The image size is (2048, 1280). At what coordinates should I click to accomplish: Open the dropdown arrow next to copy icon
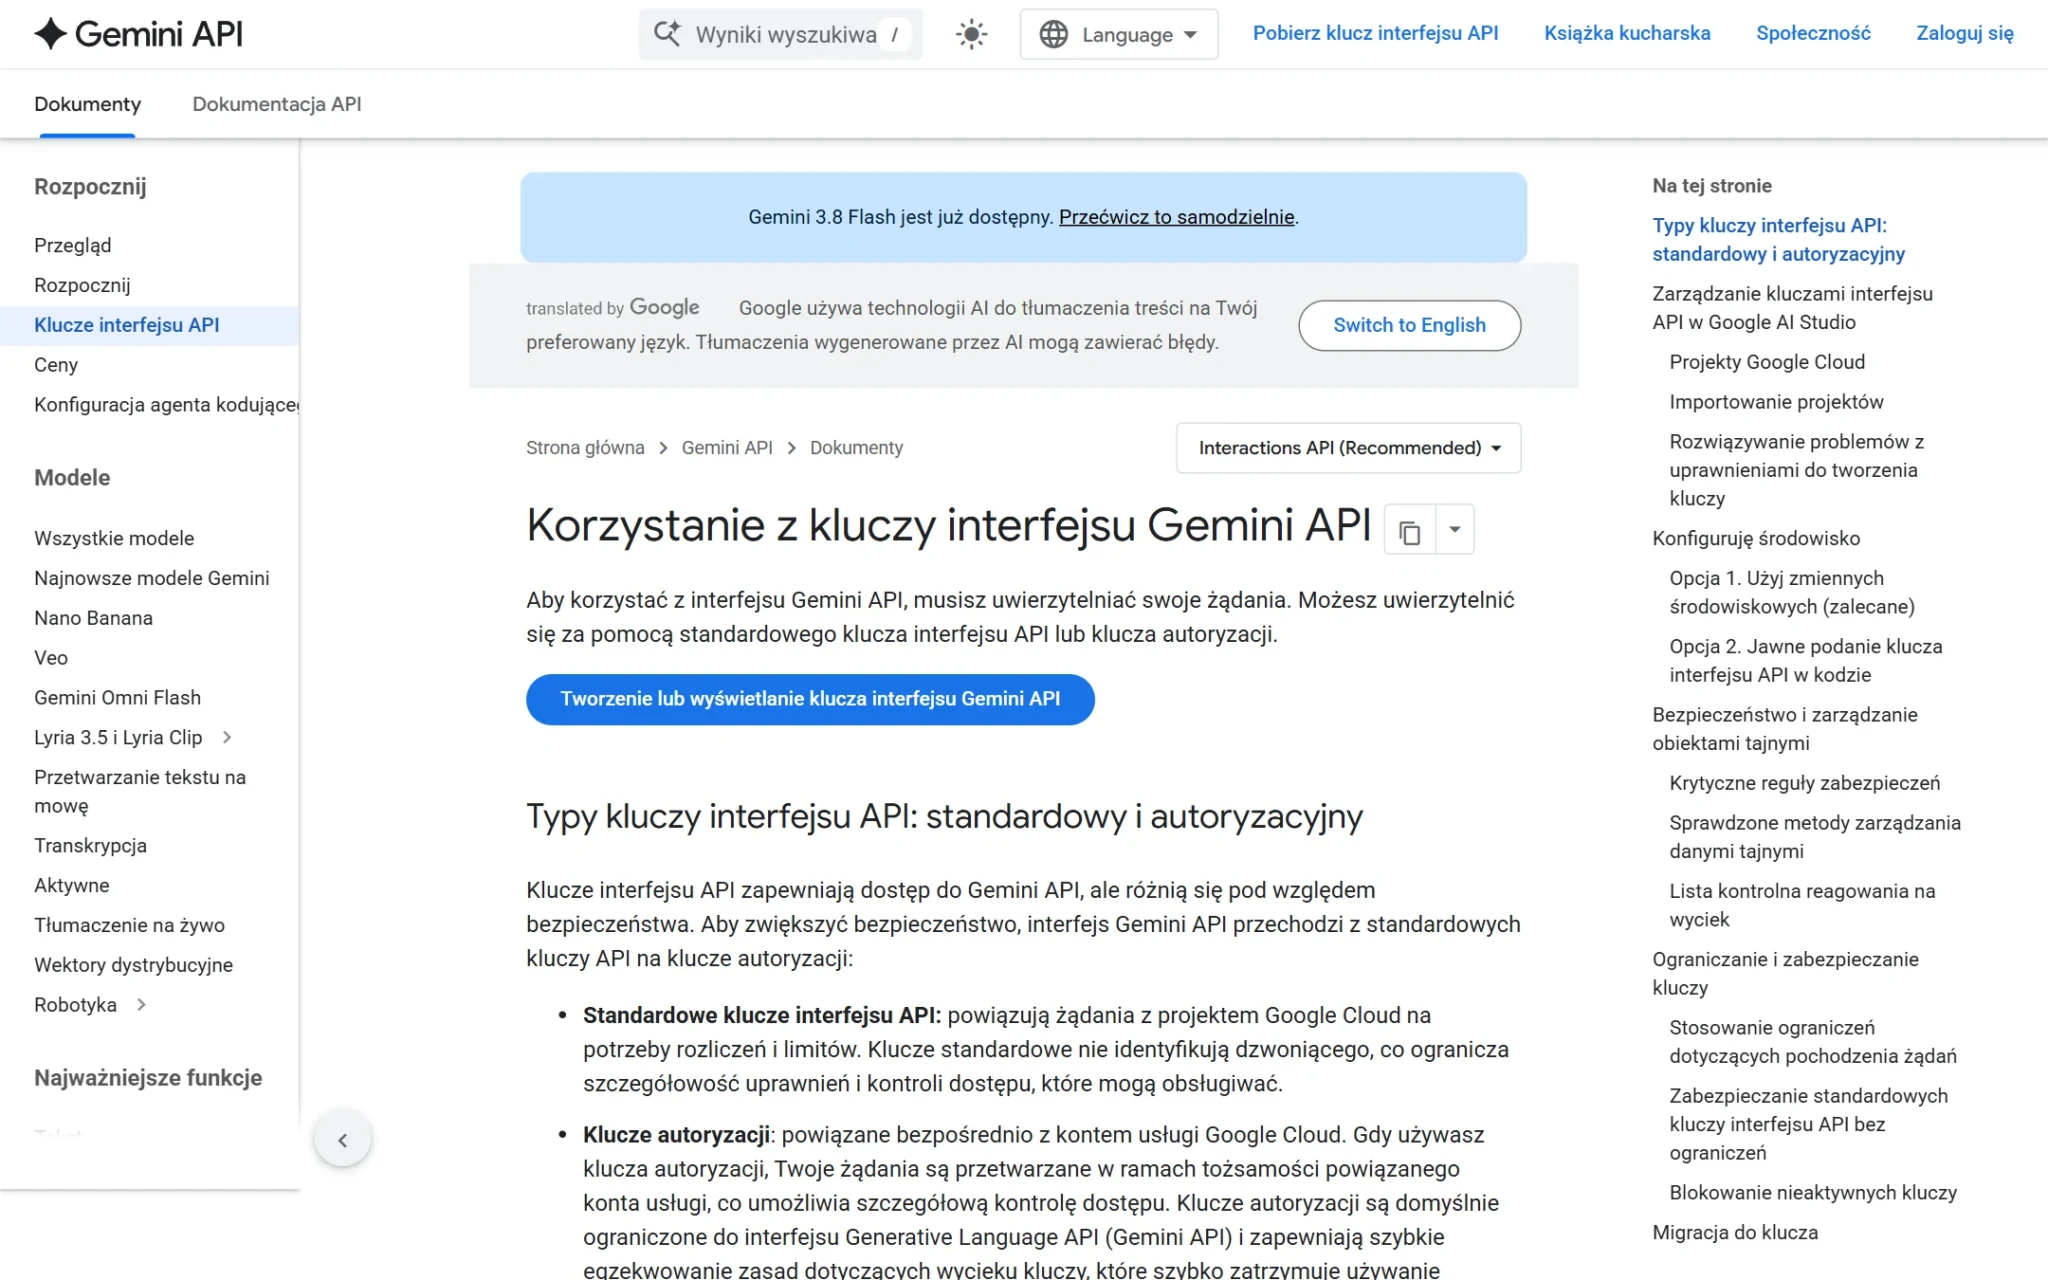1455,530
